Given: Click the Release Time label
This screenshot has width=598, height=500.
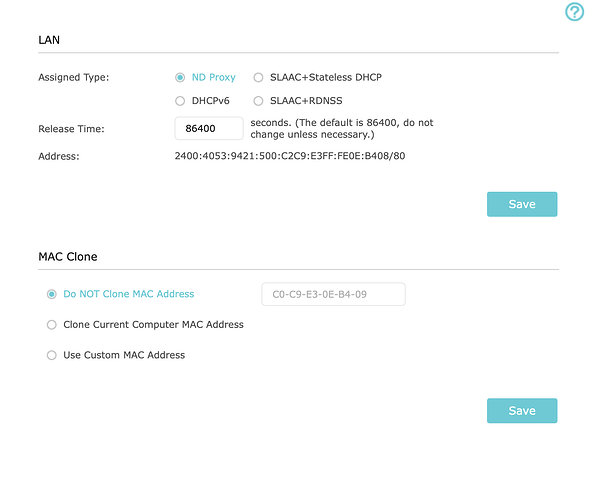Looking at the screenshot, I should (x=71, y=129).
